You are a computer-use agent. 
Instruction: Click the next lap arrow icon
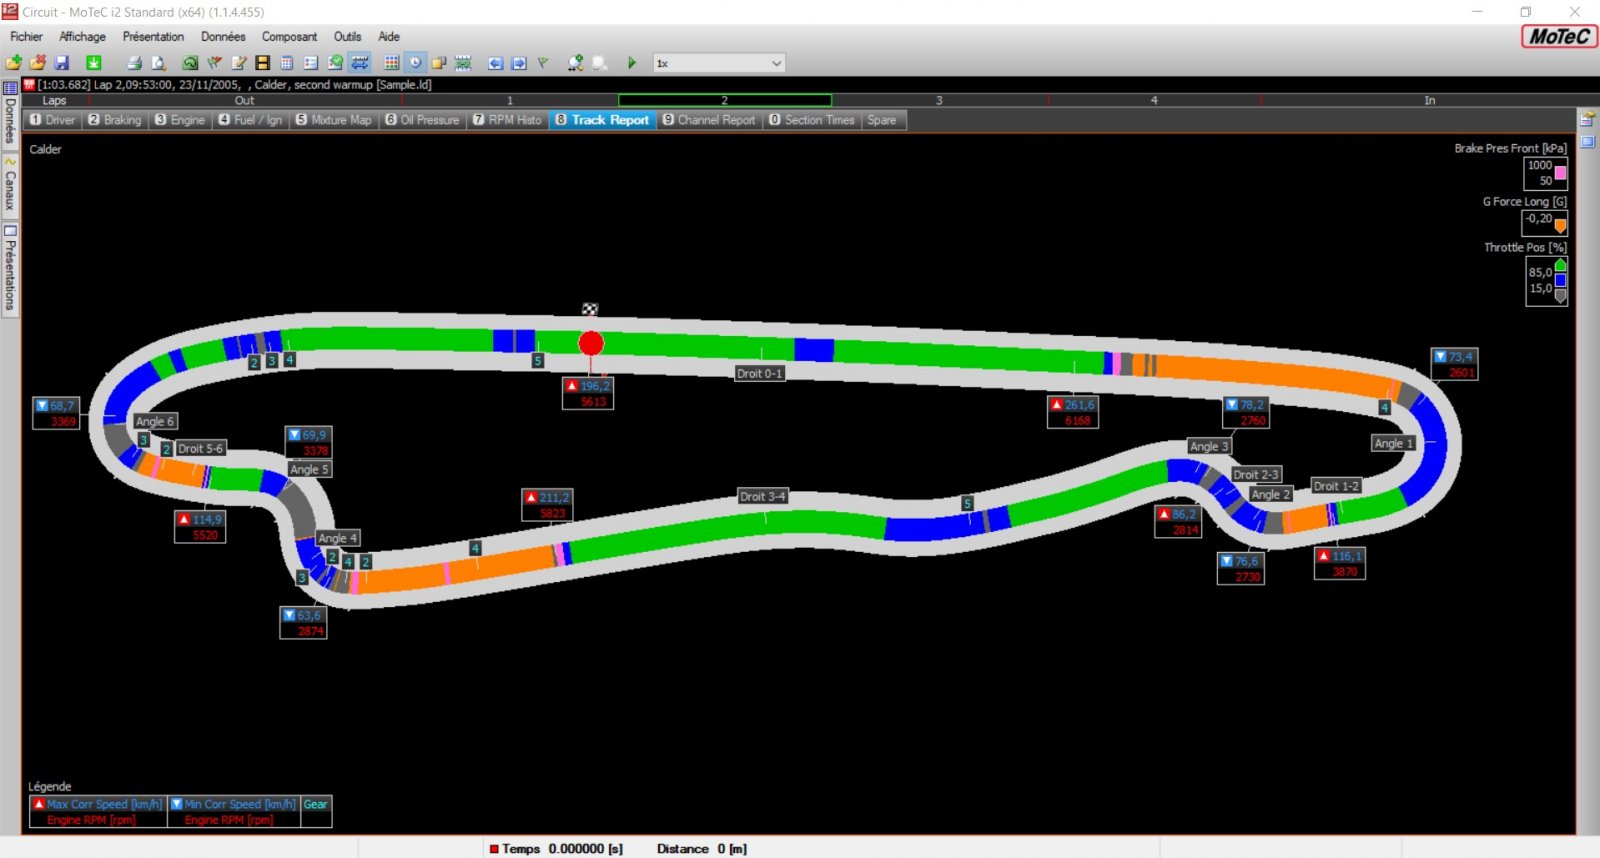click(519, 63)
